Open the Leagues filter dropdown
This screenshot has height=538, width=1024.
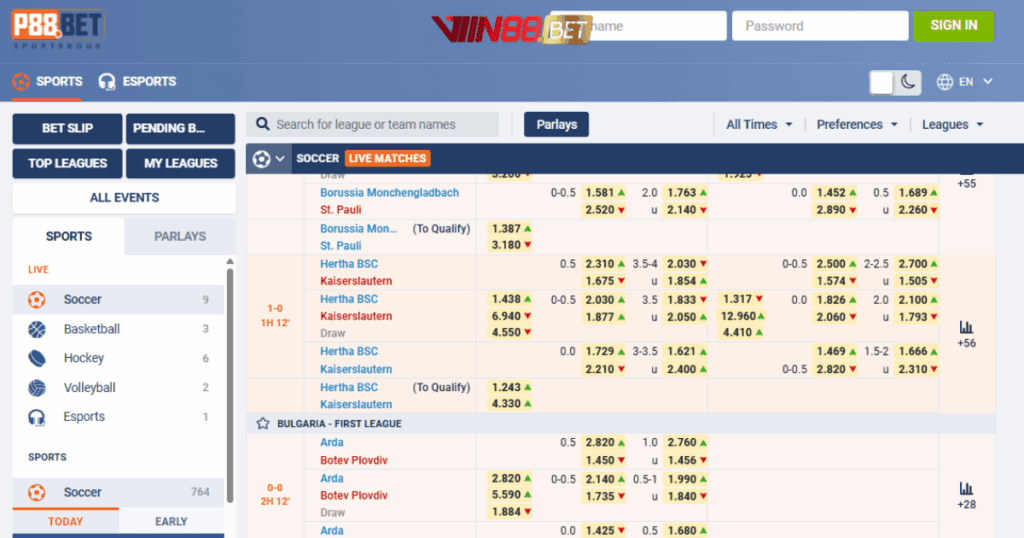click(x=952, y=124)
